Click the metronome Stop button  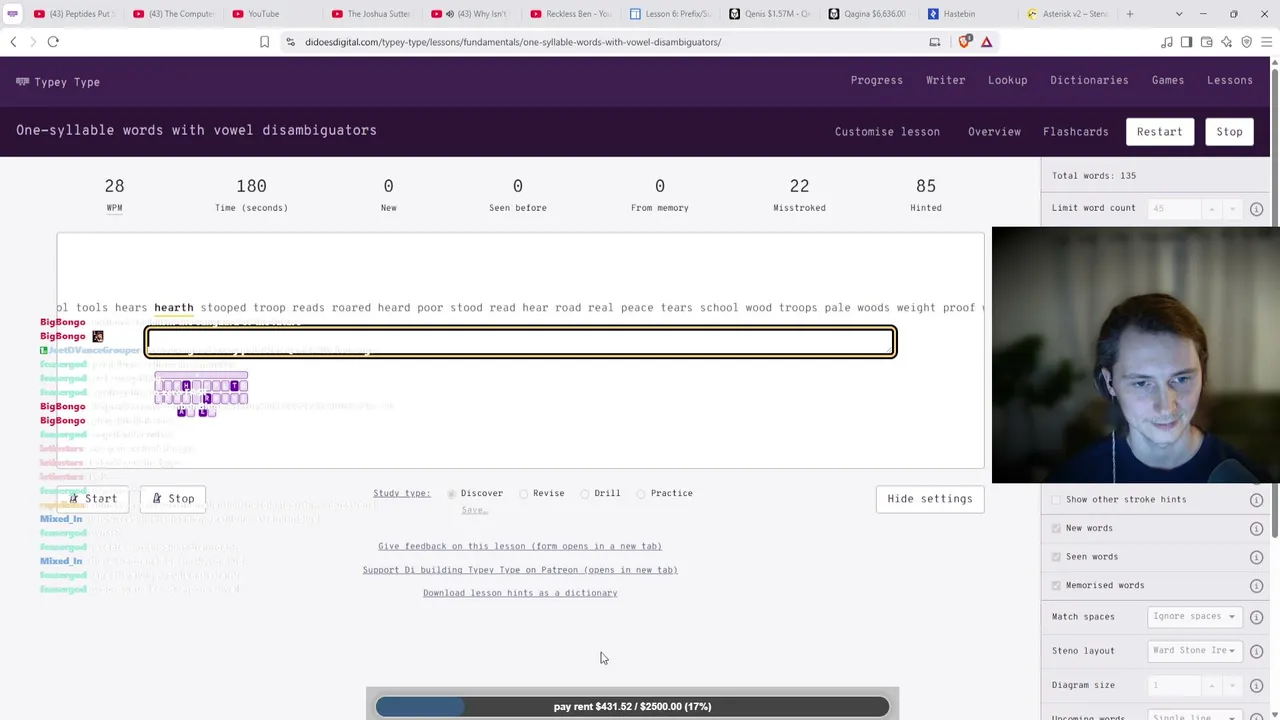tap(173, 499)
